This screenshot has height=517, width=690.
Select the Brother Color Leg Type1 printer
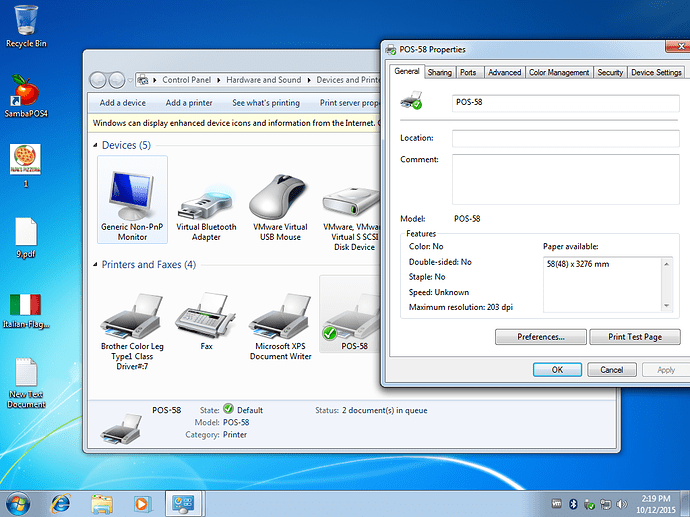click(x=132, y=331)
